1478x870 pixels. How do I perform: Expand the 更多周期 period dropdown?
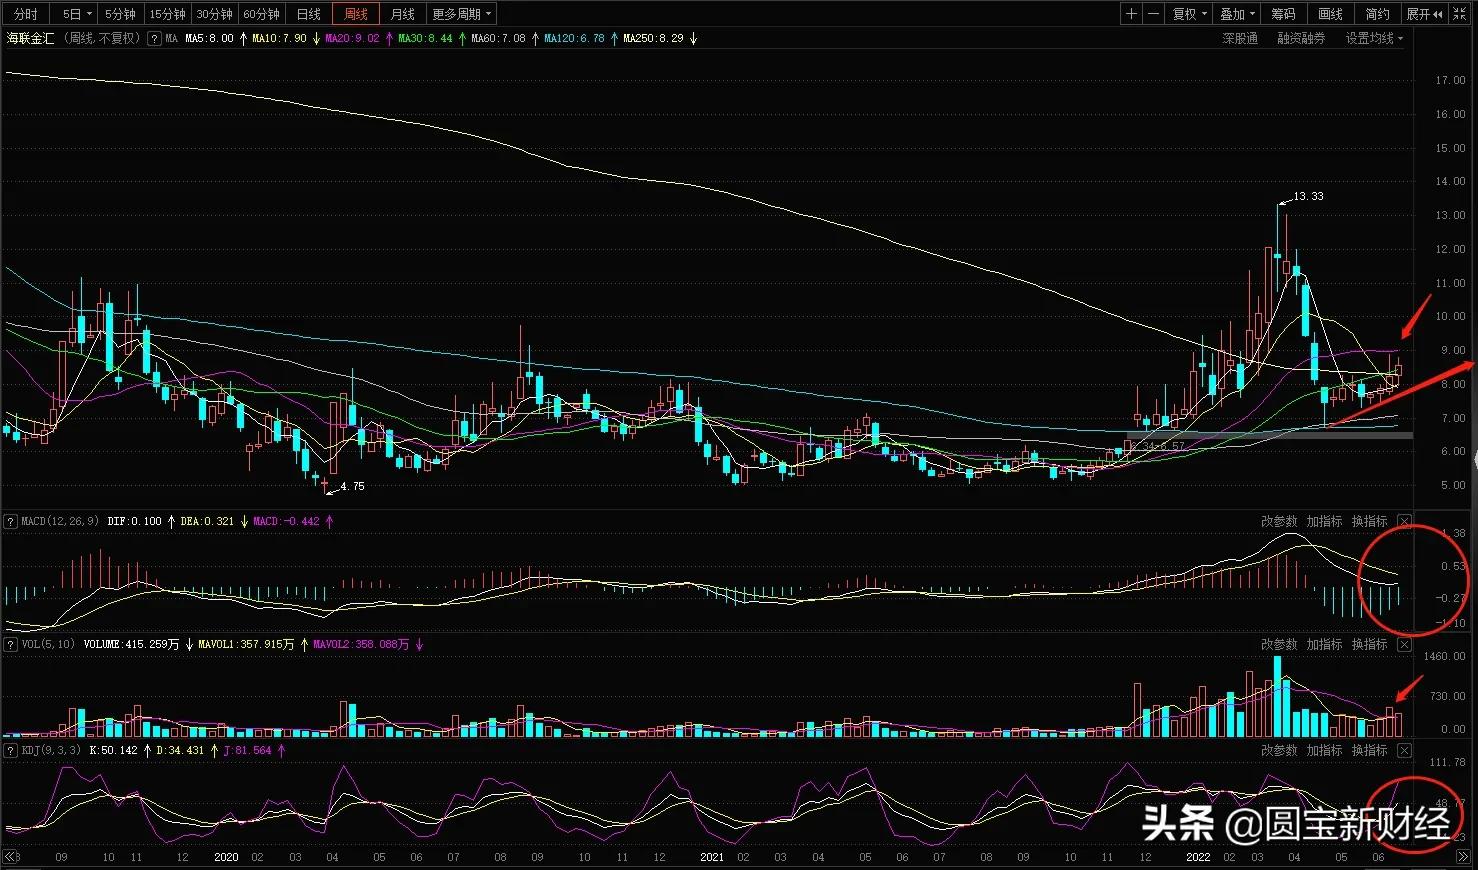click(x=462, y=14)
